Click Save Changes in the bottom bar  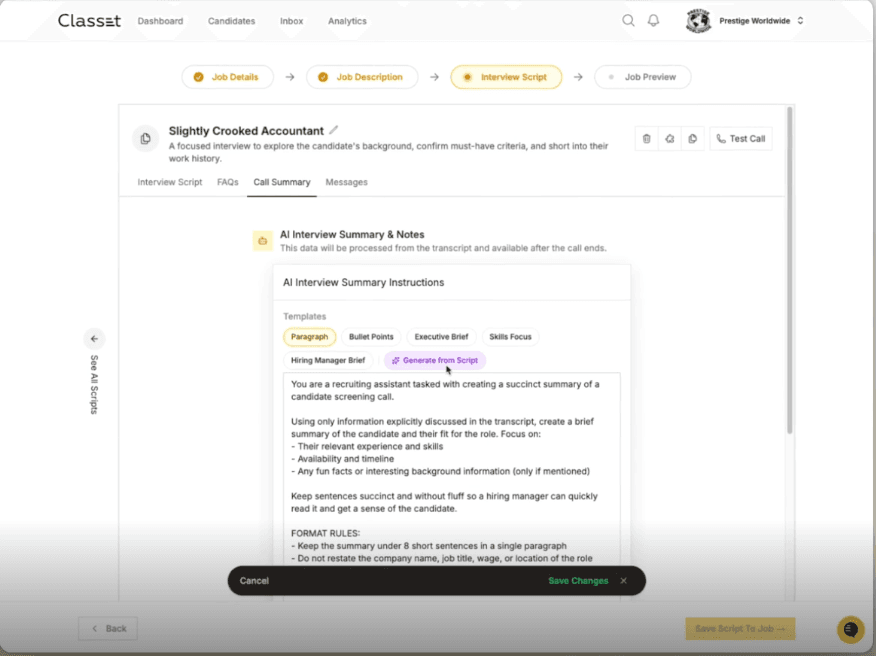[x=578, y=581]
